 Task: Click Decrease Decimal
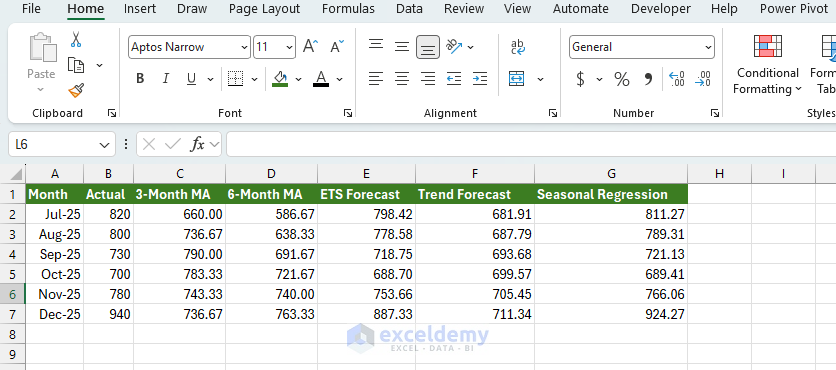coord(703,79)
